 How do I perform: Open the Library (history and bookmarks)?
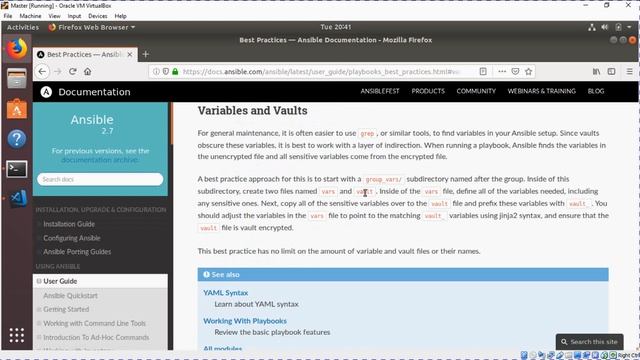point(596,71)
